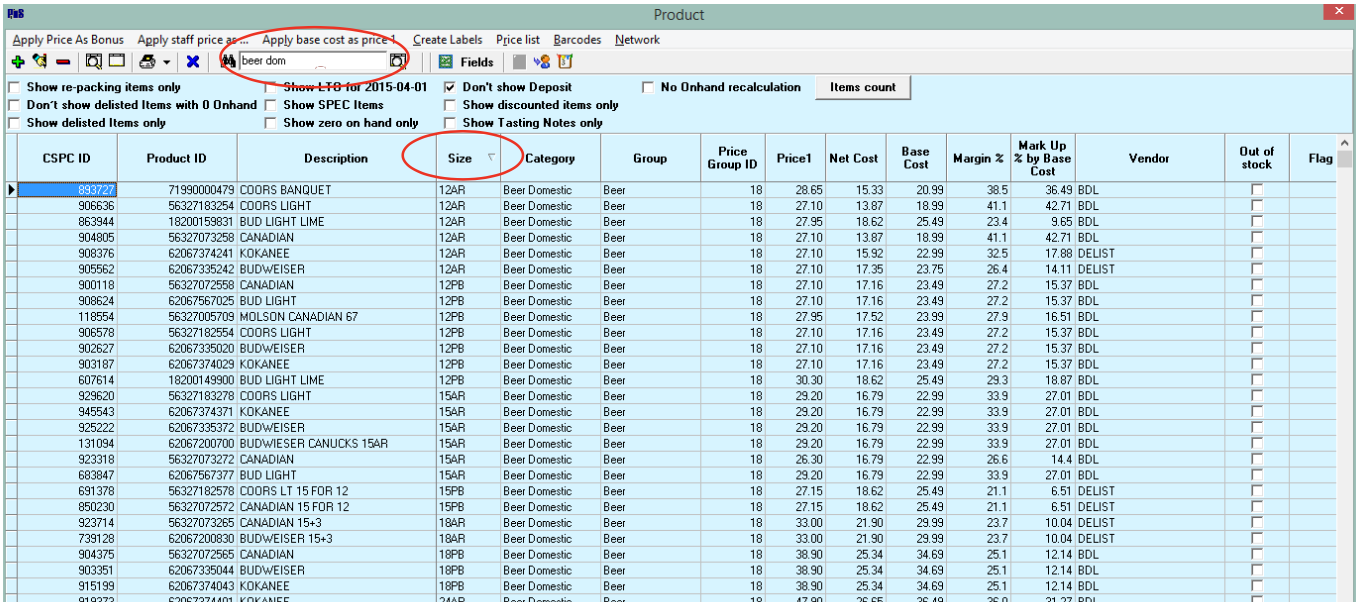Click the row selector arrow for COORS BANQUET
Viewport: 1360px width, 604px height.
coord(12,190)
